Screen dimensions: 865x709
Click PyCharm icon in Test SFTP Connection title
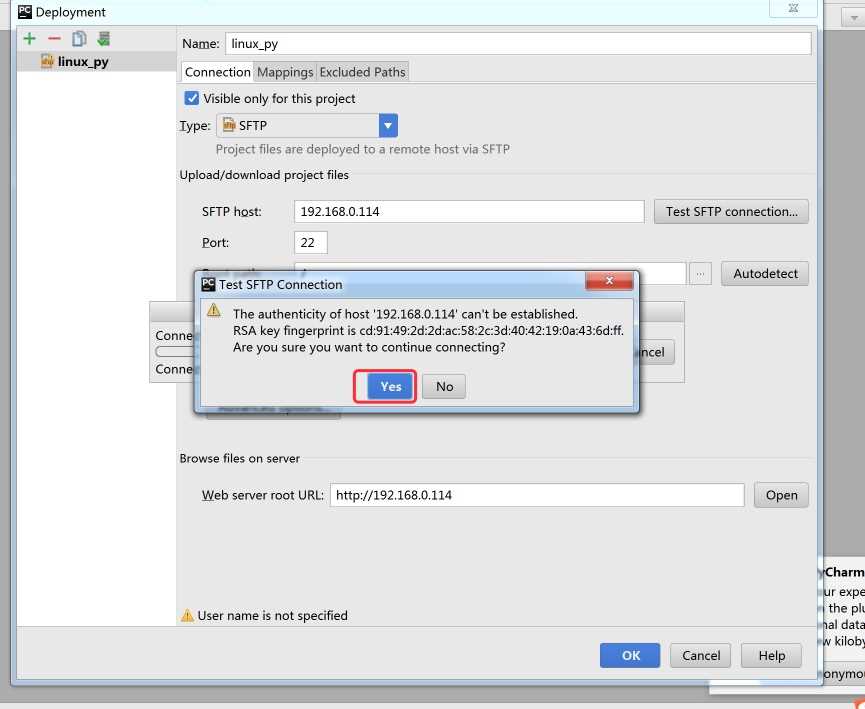click(x=209, y=285)
